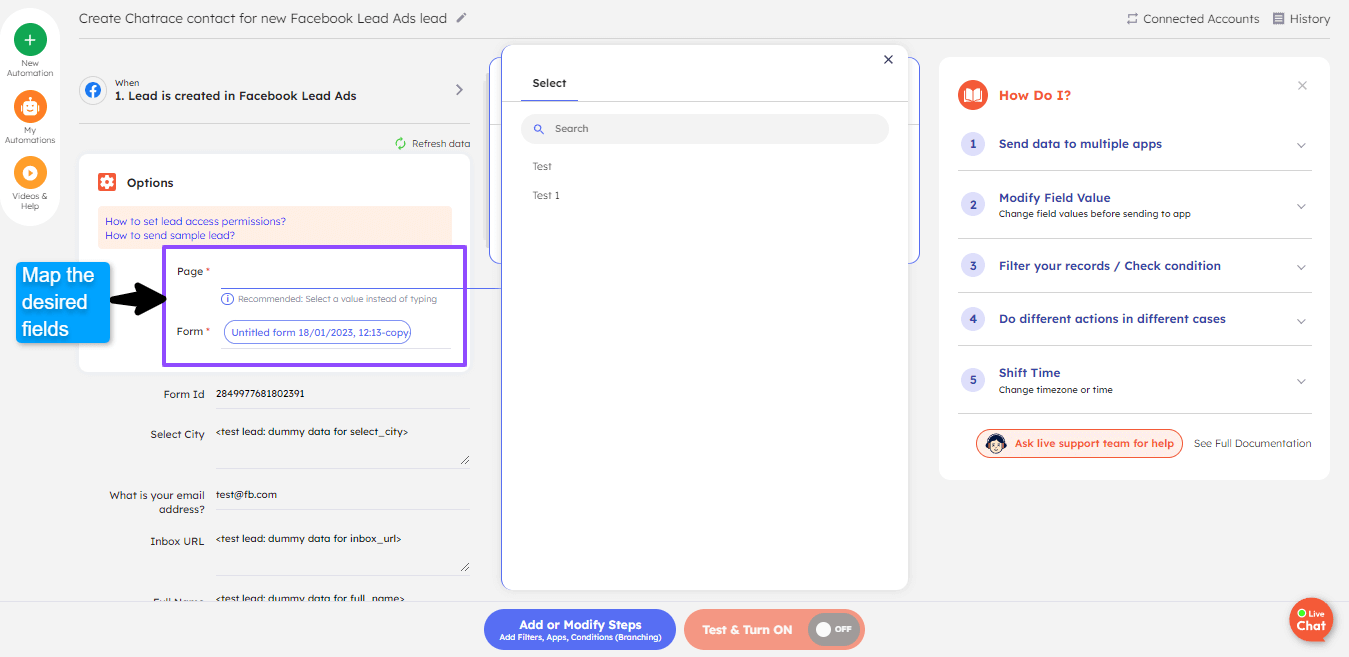Click the puzzle-piece Options icon
The width and height of the screenshot is (1349, 657).
[107, 182]
